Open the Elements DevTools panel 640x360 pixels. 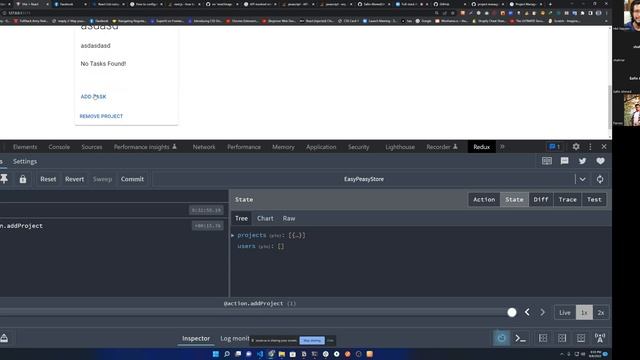[x=25, y=147]
